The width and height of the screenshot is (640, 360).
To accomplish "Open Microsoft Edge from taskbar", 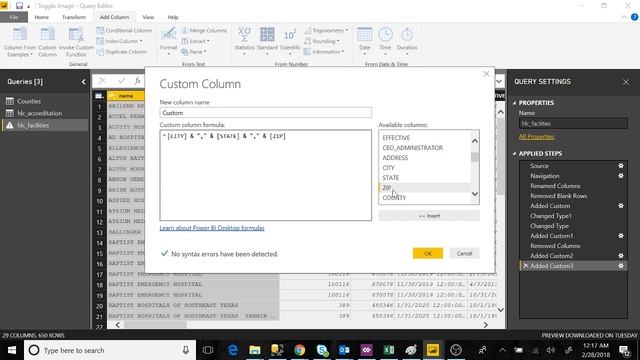I will click(233, 350).
